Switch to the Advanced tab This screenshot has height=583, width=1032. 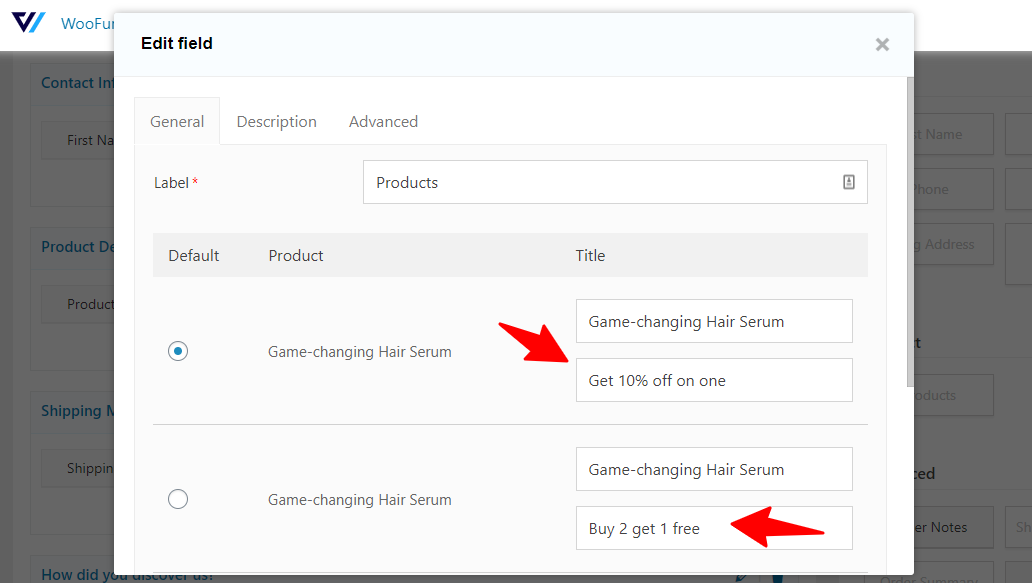tap(383, 122)
